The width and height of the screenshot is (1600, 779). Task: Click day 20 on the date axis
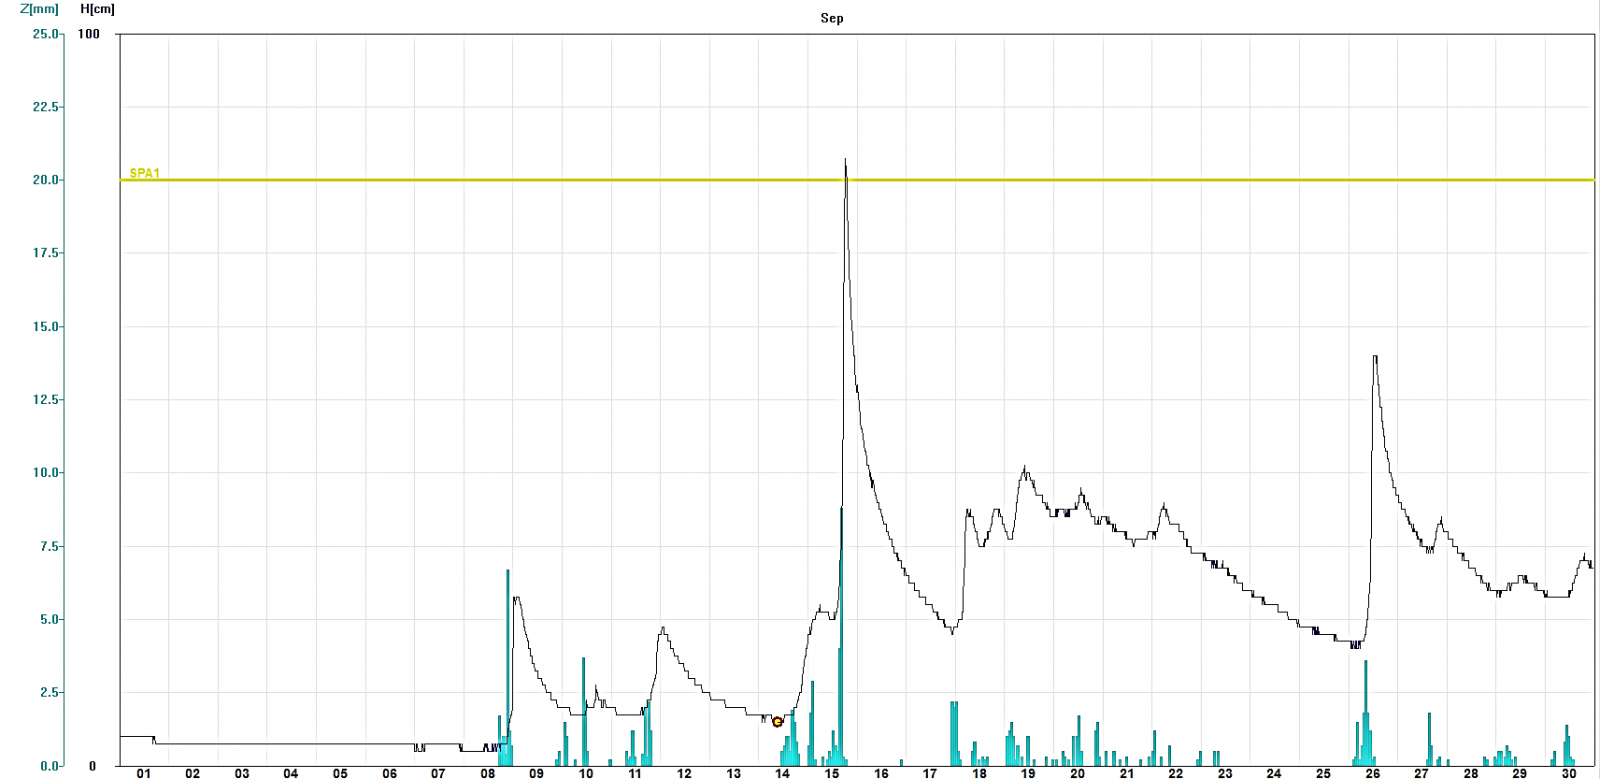click(x=1077, y=773)
